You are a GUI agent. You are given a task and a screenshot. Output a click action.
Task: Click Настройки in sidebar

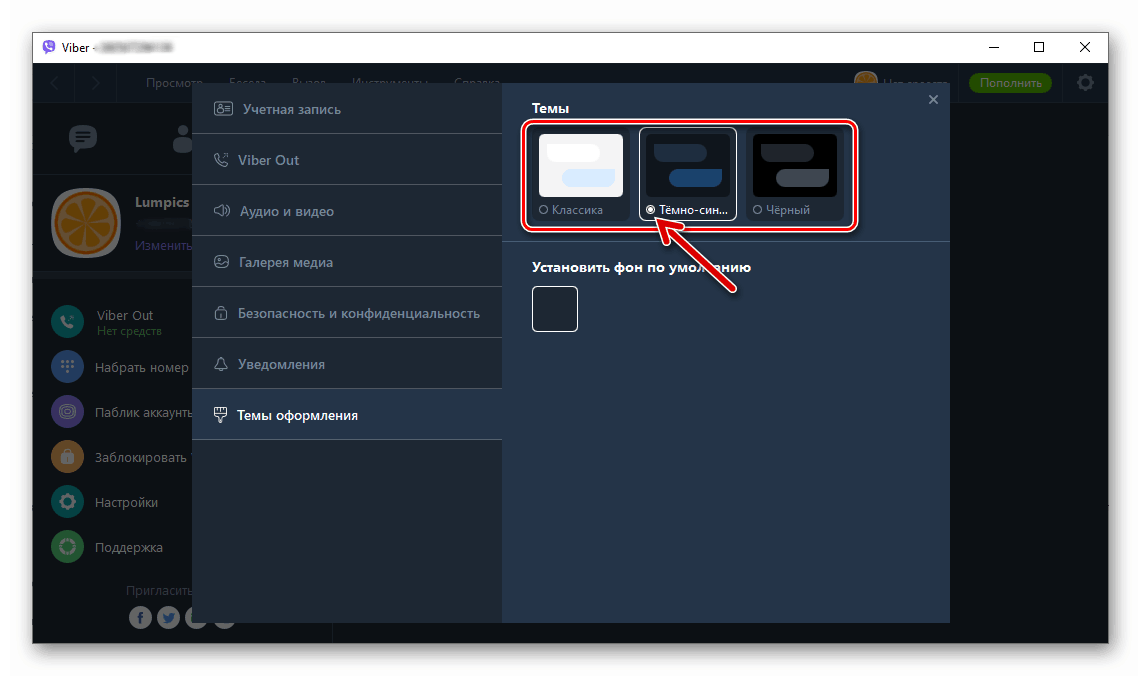click(126, 502)
